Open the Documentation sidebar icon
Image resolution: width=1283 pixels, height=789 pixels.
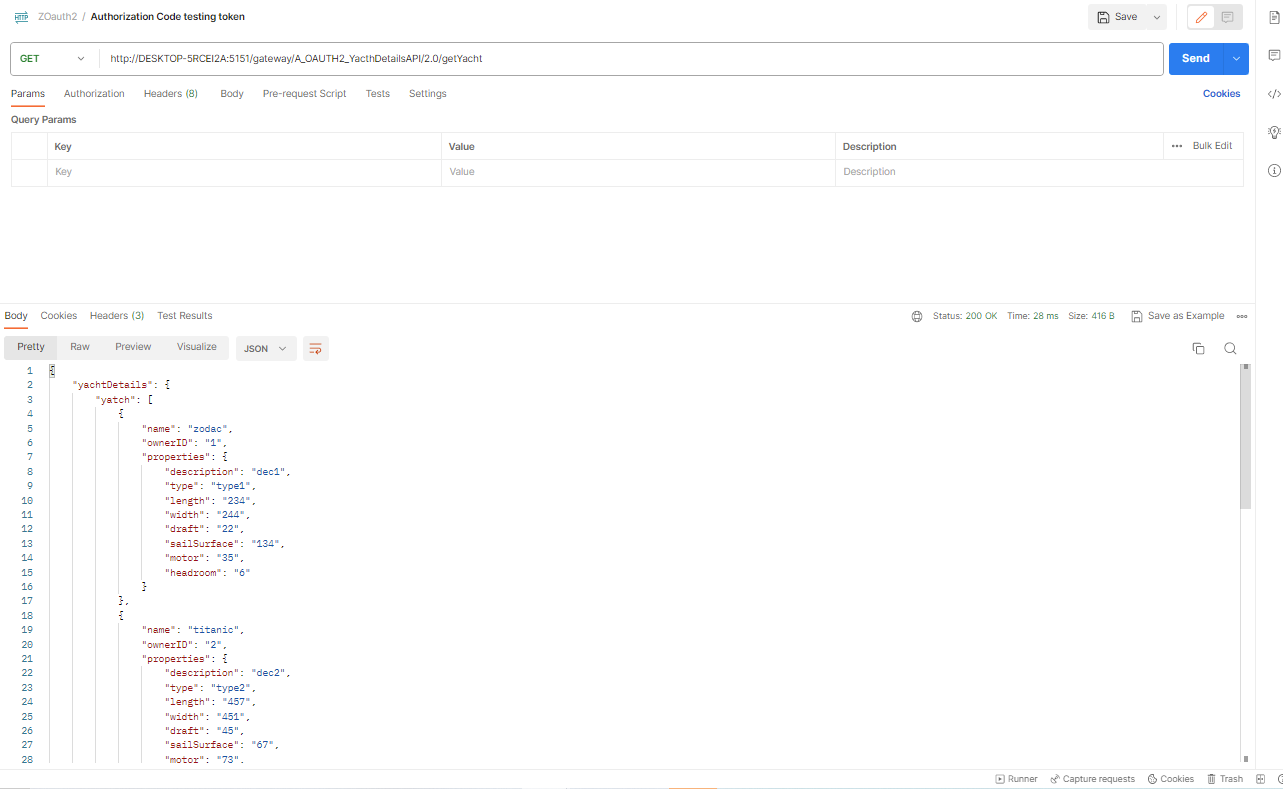[x=1274, y=17]
